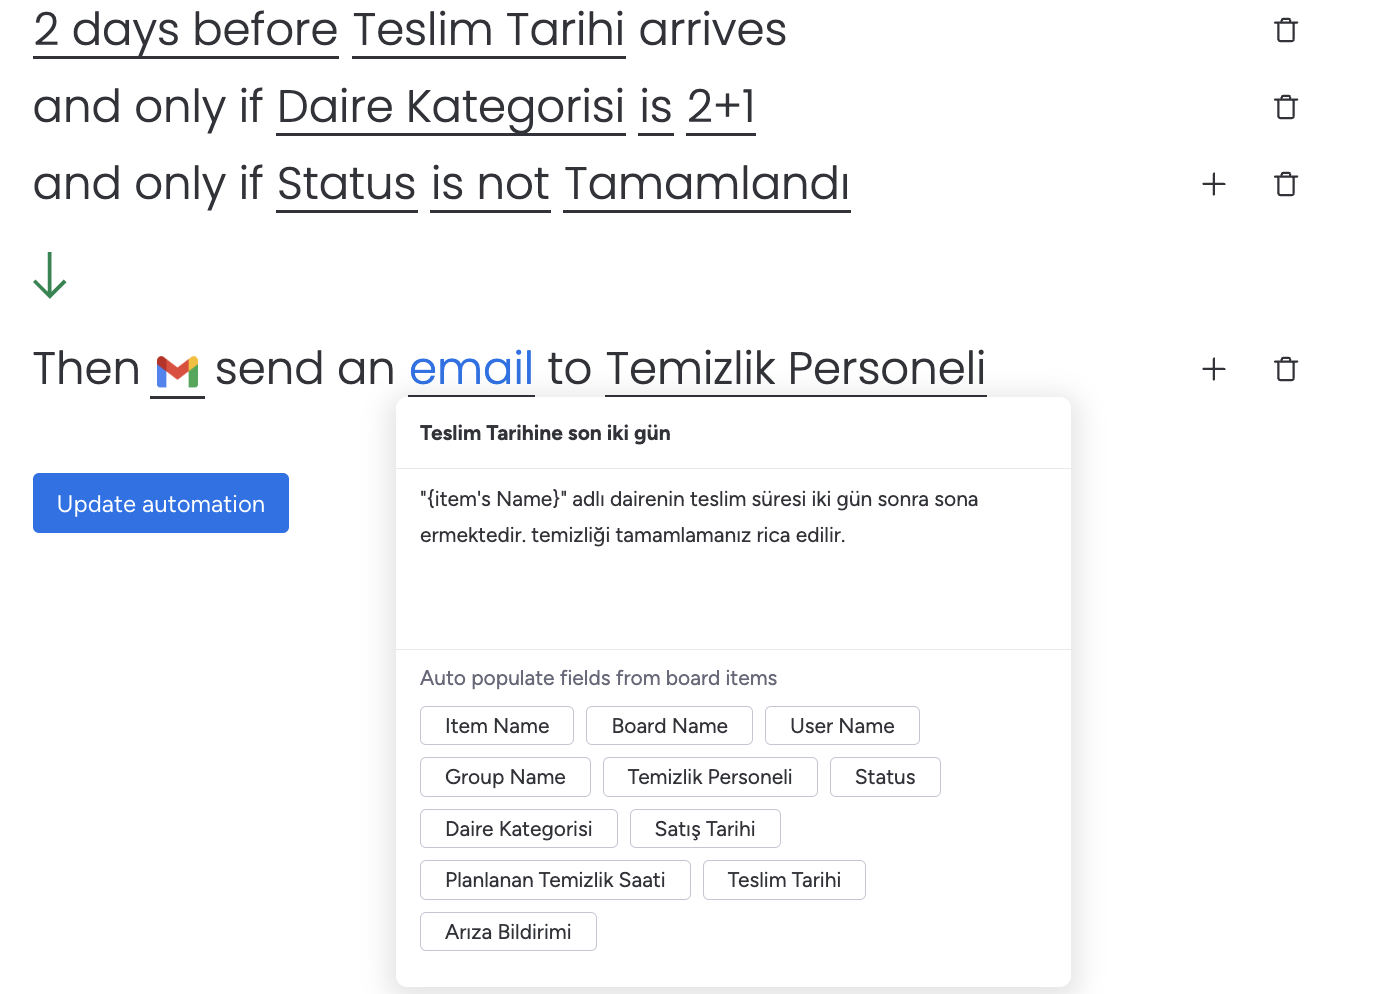Open the '2 days before' time selector
Image resolution: width=1384 pixels, height=994 pixels.
(186, 30)
